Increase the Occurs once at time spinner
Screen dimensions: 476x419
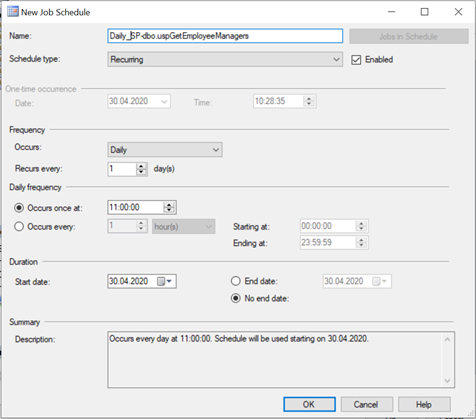(169, 205)
